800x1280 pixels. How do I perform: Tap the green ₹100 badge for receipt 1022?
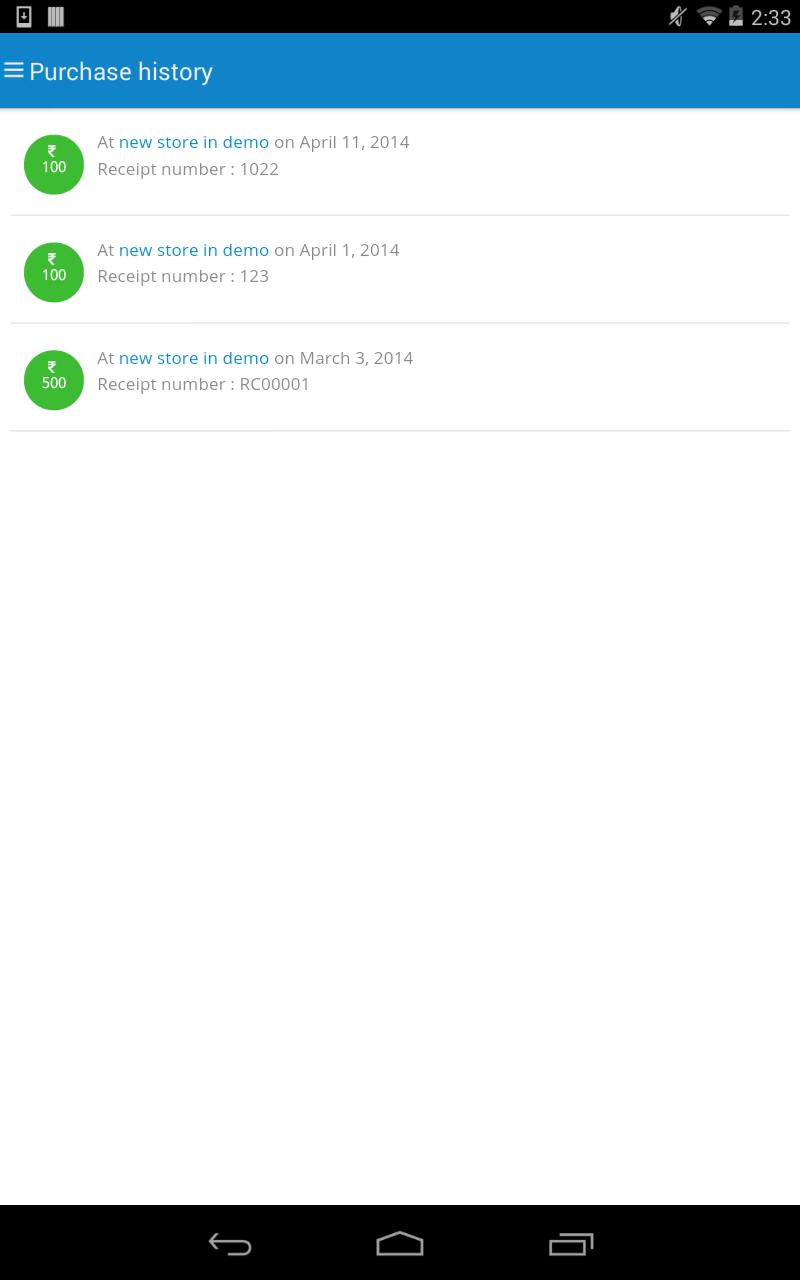(x=54, y=164)
